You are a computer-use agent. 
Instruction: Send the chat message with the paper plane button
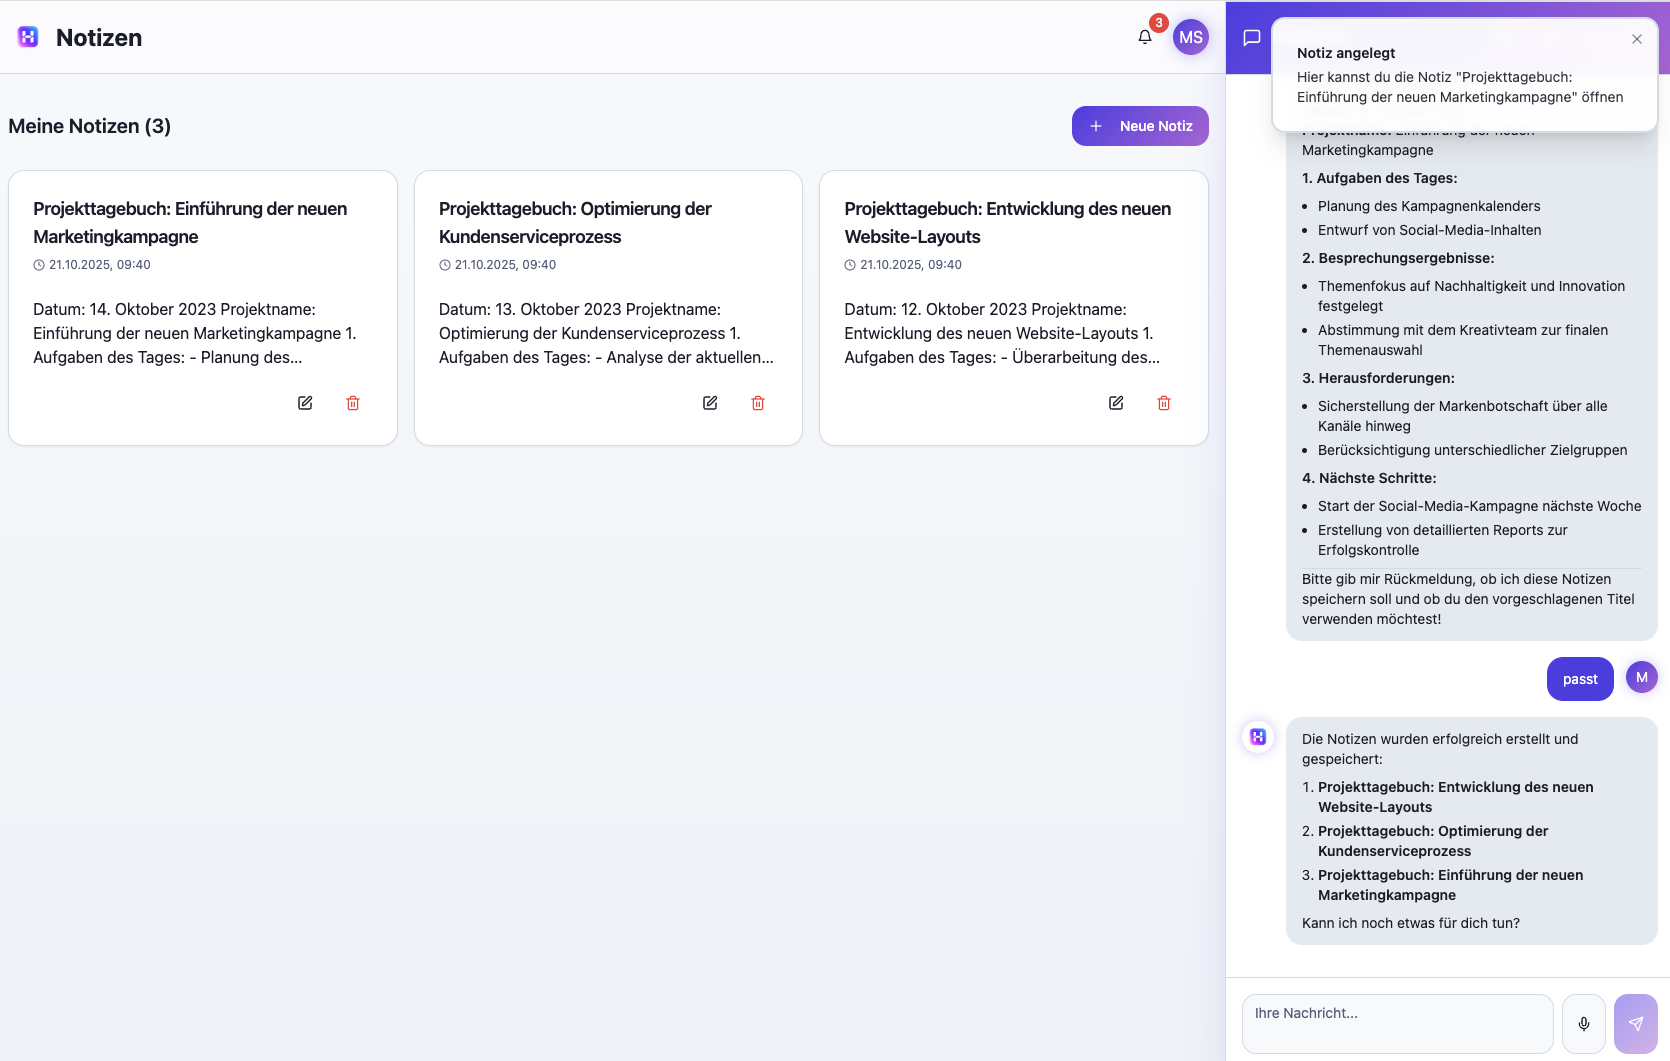click(1636, 1024)
